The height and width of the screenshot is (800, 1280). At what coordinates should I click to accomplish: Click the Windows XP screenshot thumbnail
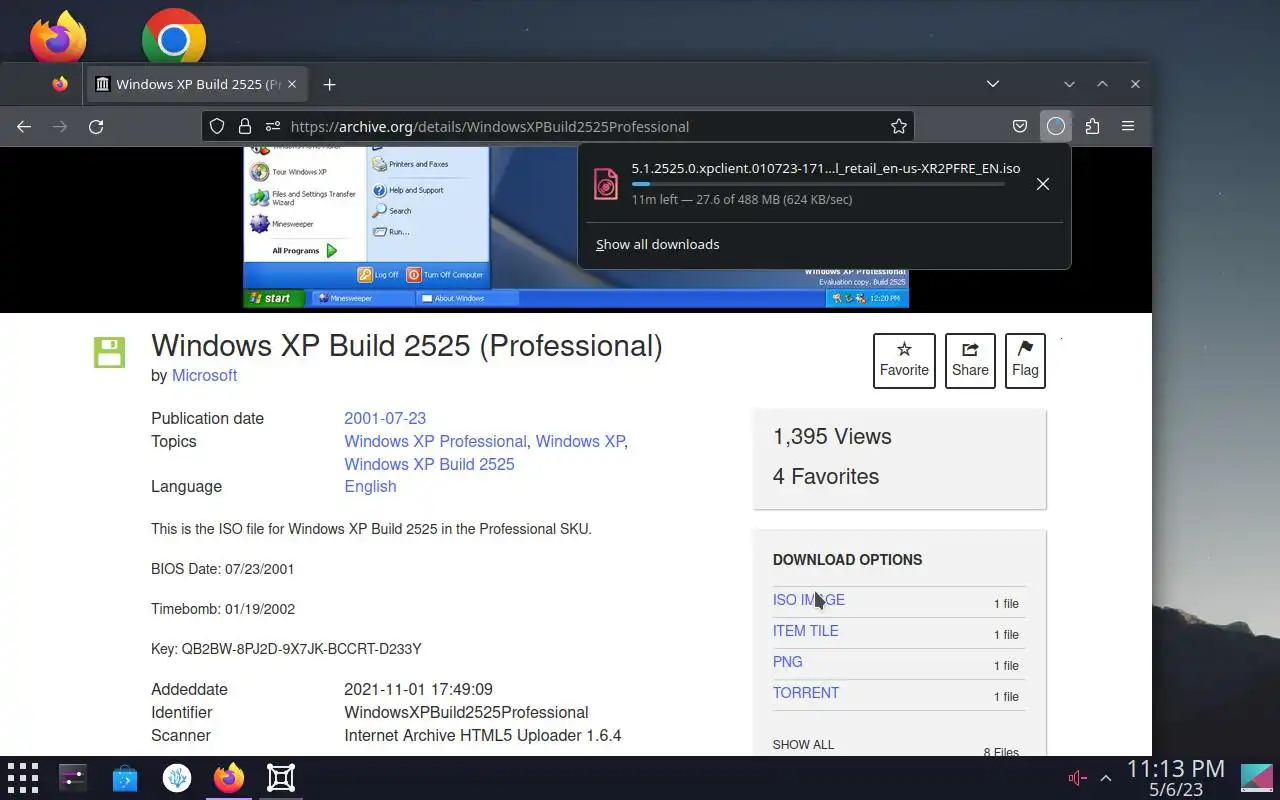coord(576,227)
